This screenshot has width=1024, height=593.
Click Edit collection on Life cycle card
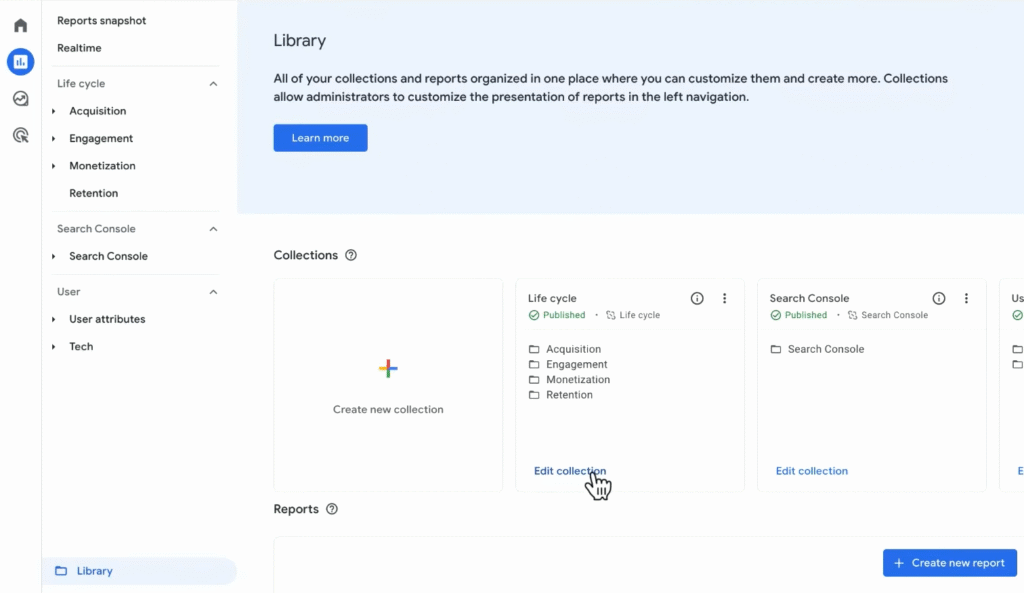click(x=569, y=471)
